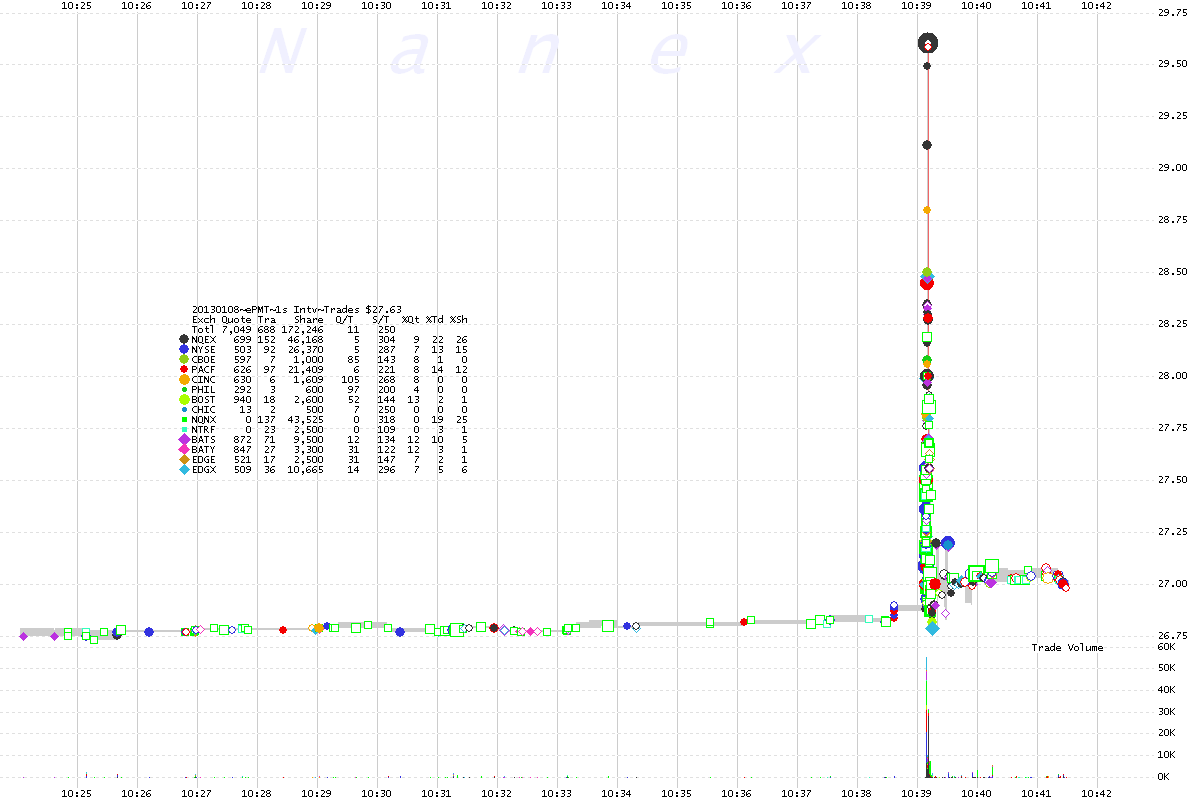
Task: Click the 29.00 price axis label
Action: point(1171,168)
